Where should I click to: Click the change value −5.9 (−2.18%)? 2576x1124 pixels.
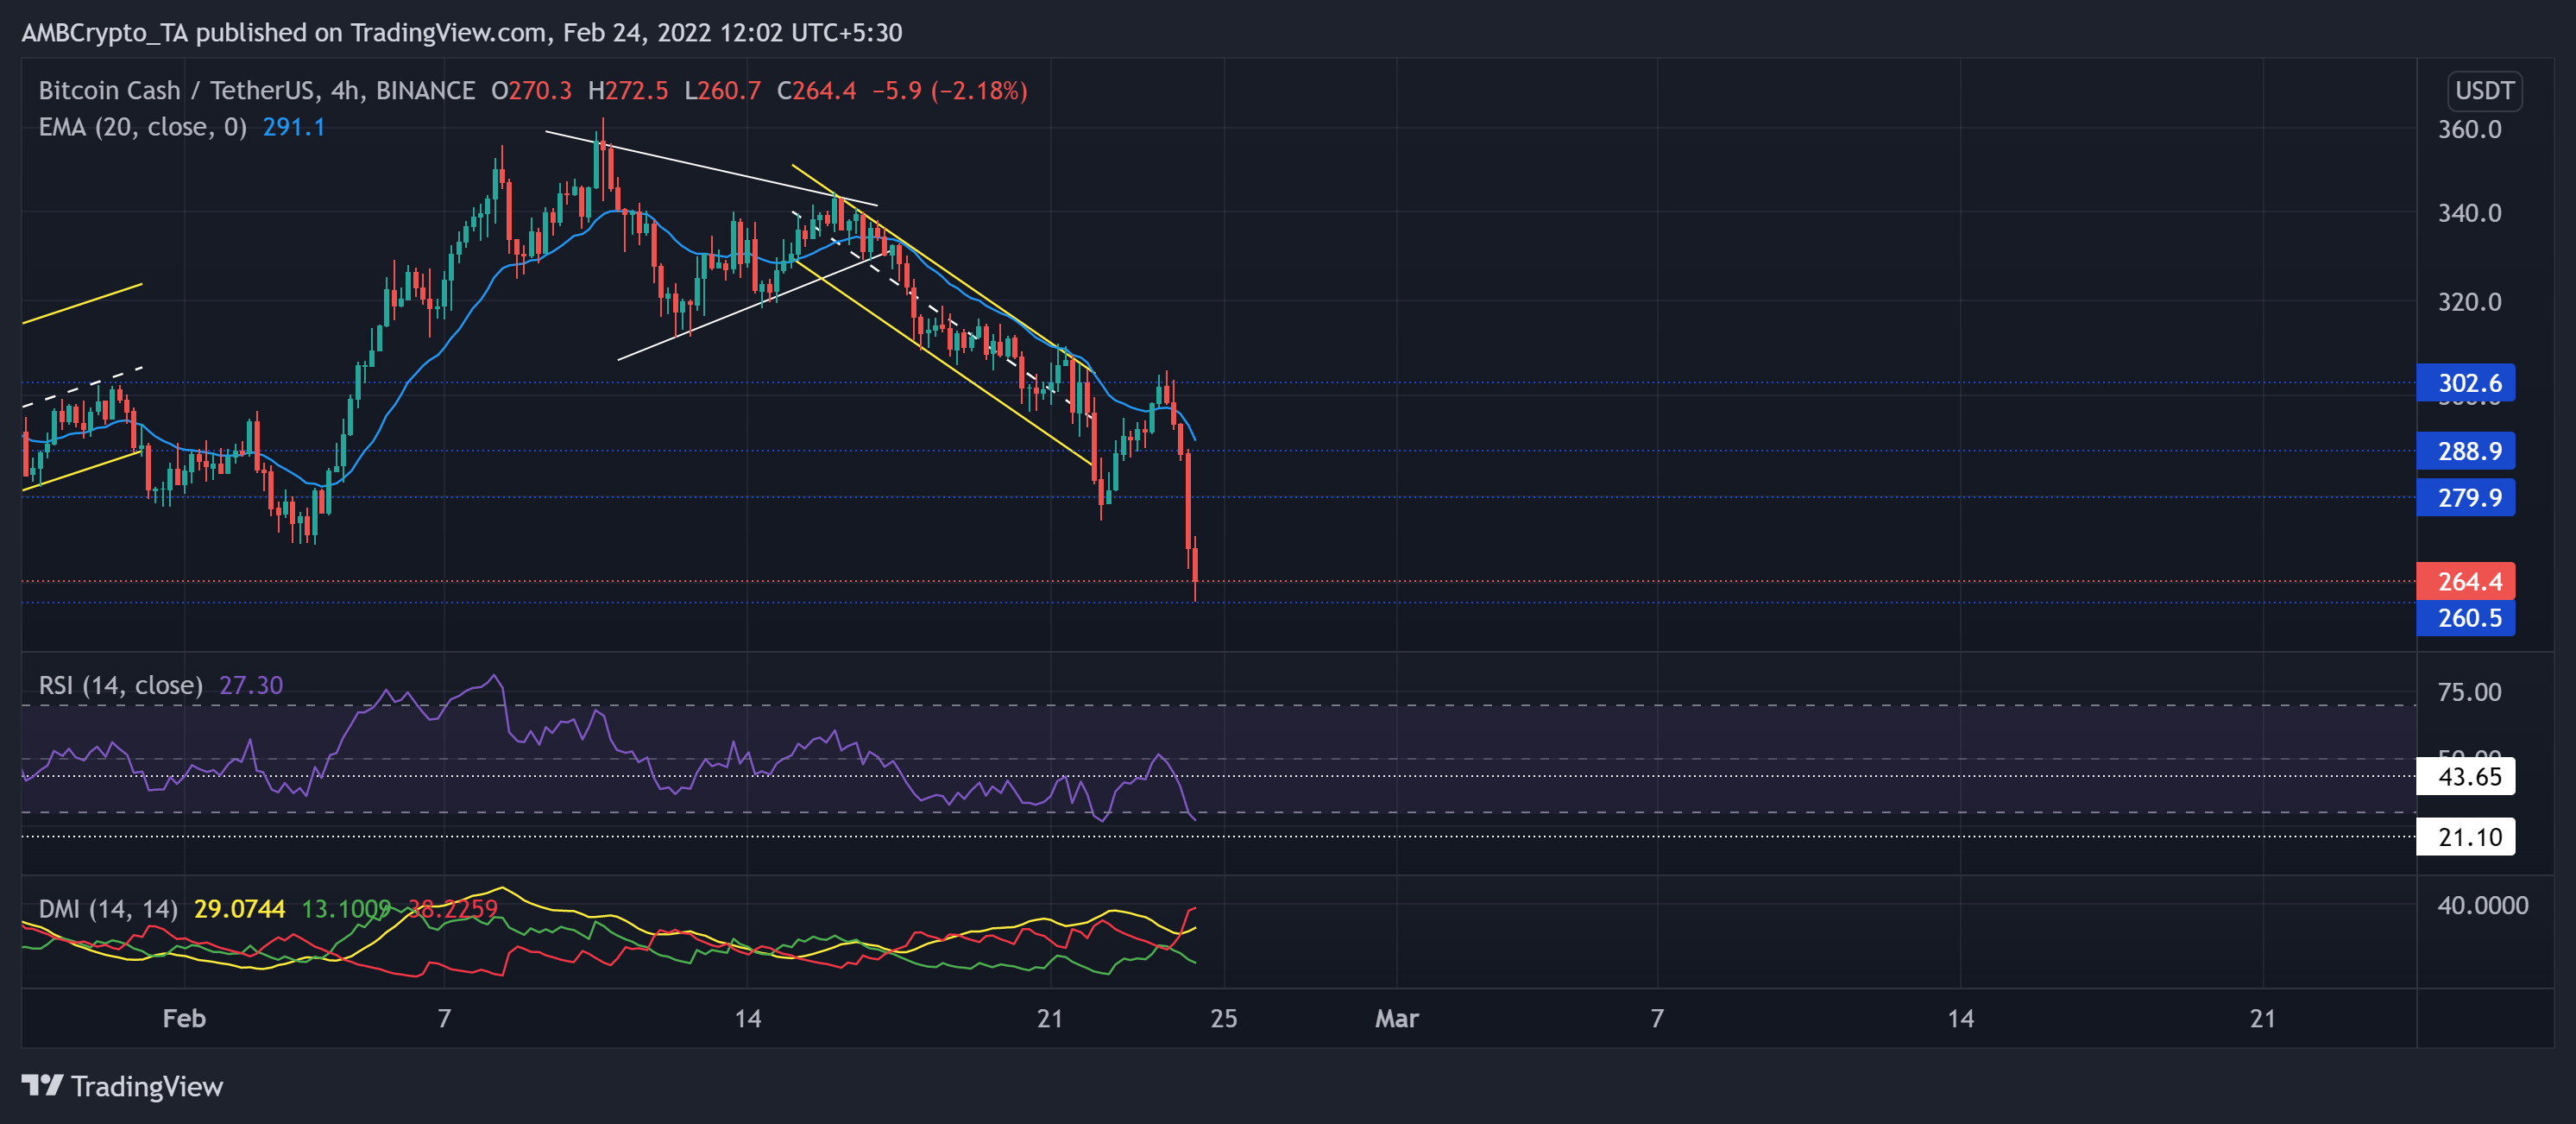949,91
